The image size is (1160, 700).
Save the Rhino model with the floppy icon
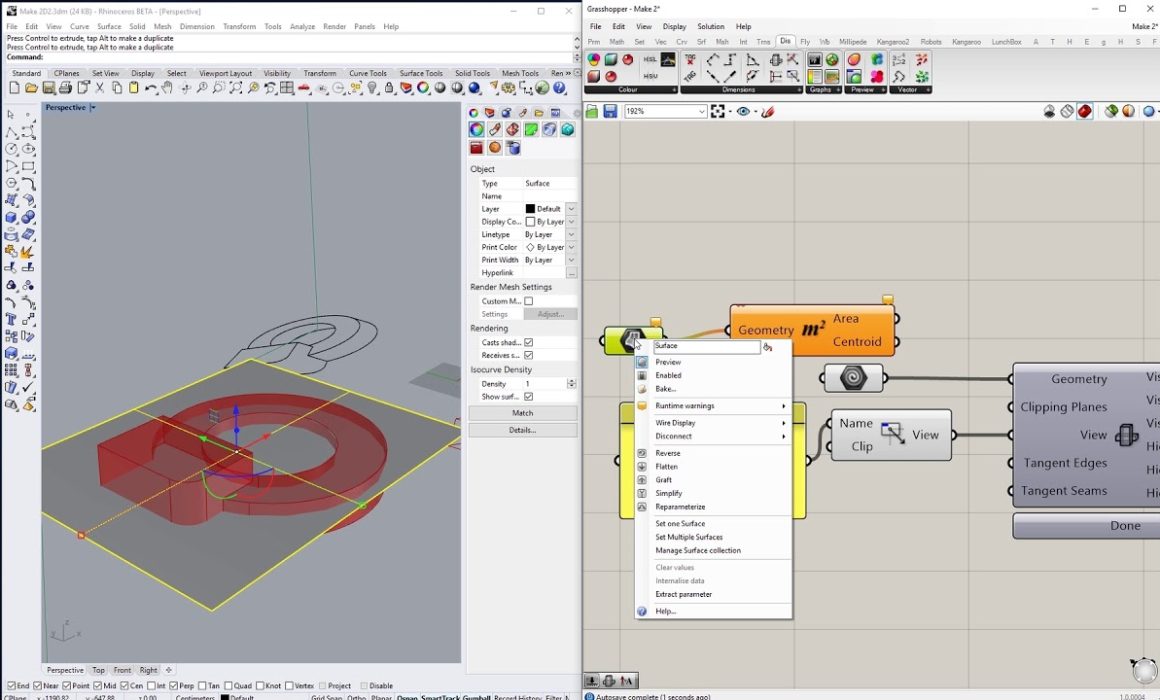tap(48, 88)
